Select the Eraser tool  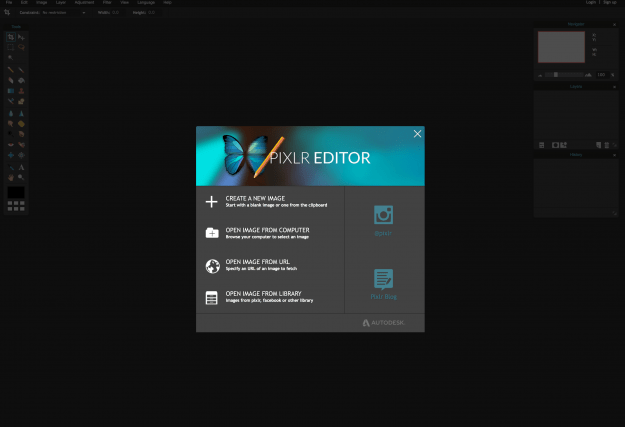click(11, 80)
